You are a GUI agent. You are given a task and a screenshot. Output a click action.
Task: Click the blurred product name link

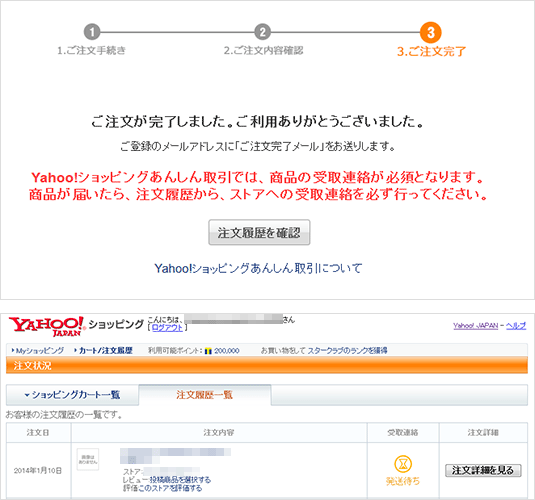point(175,456)
